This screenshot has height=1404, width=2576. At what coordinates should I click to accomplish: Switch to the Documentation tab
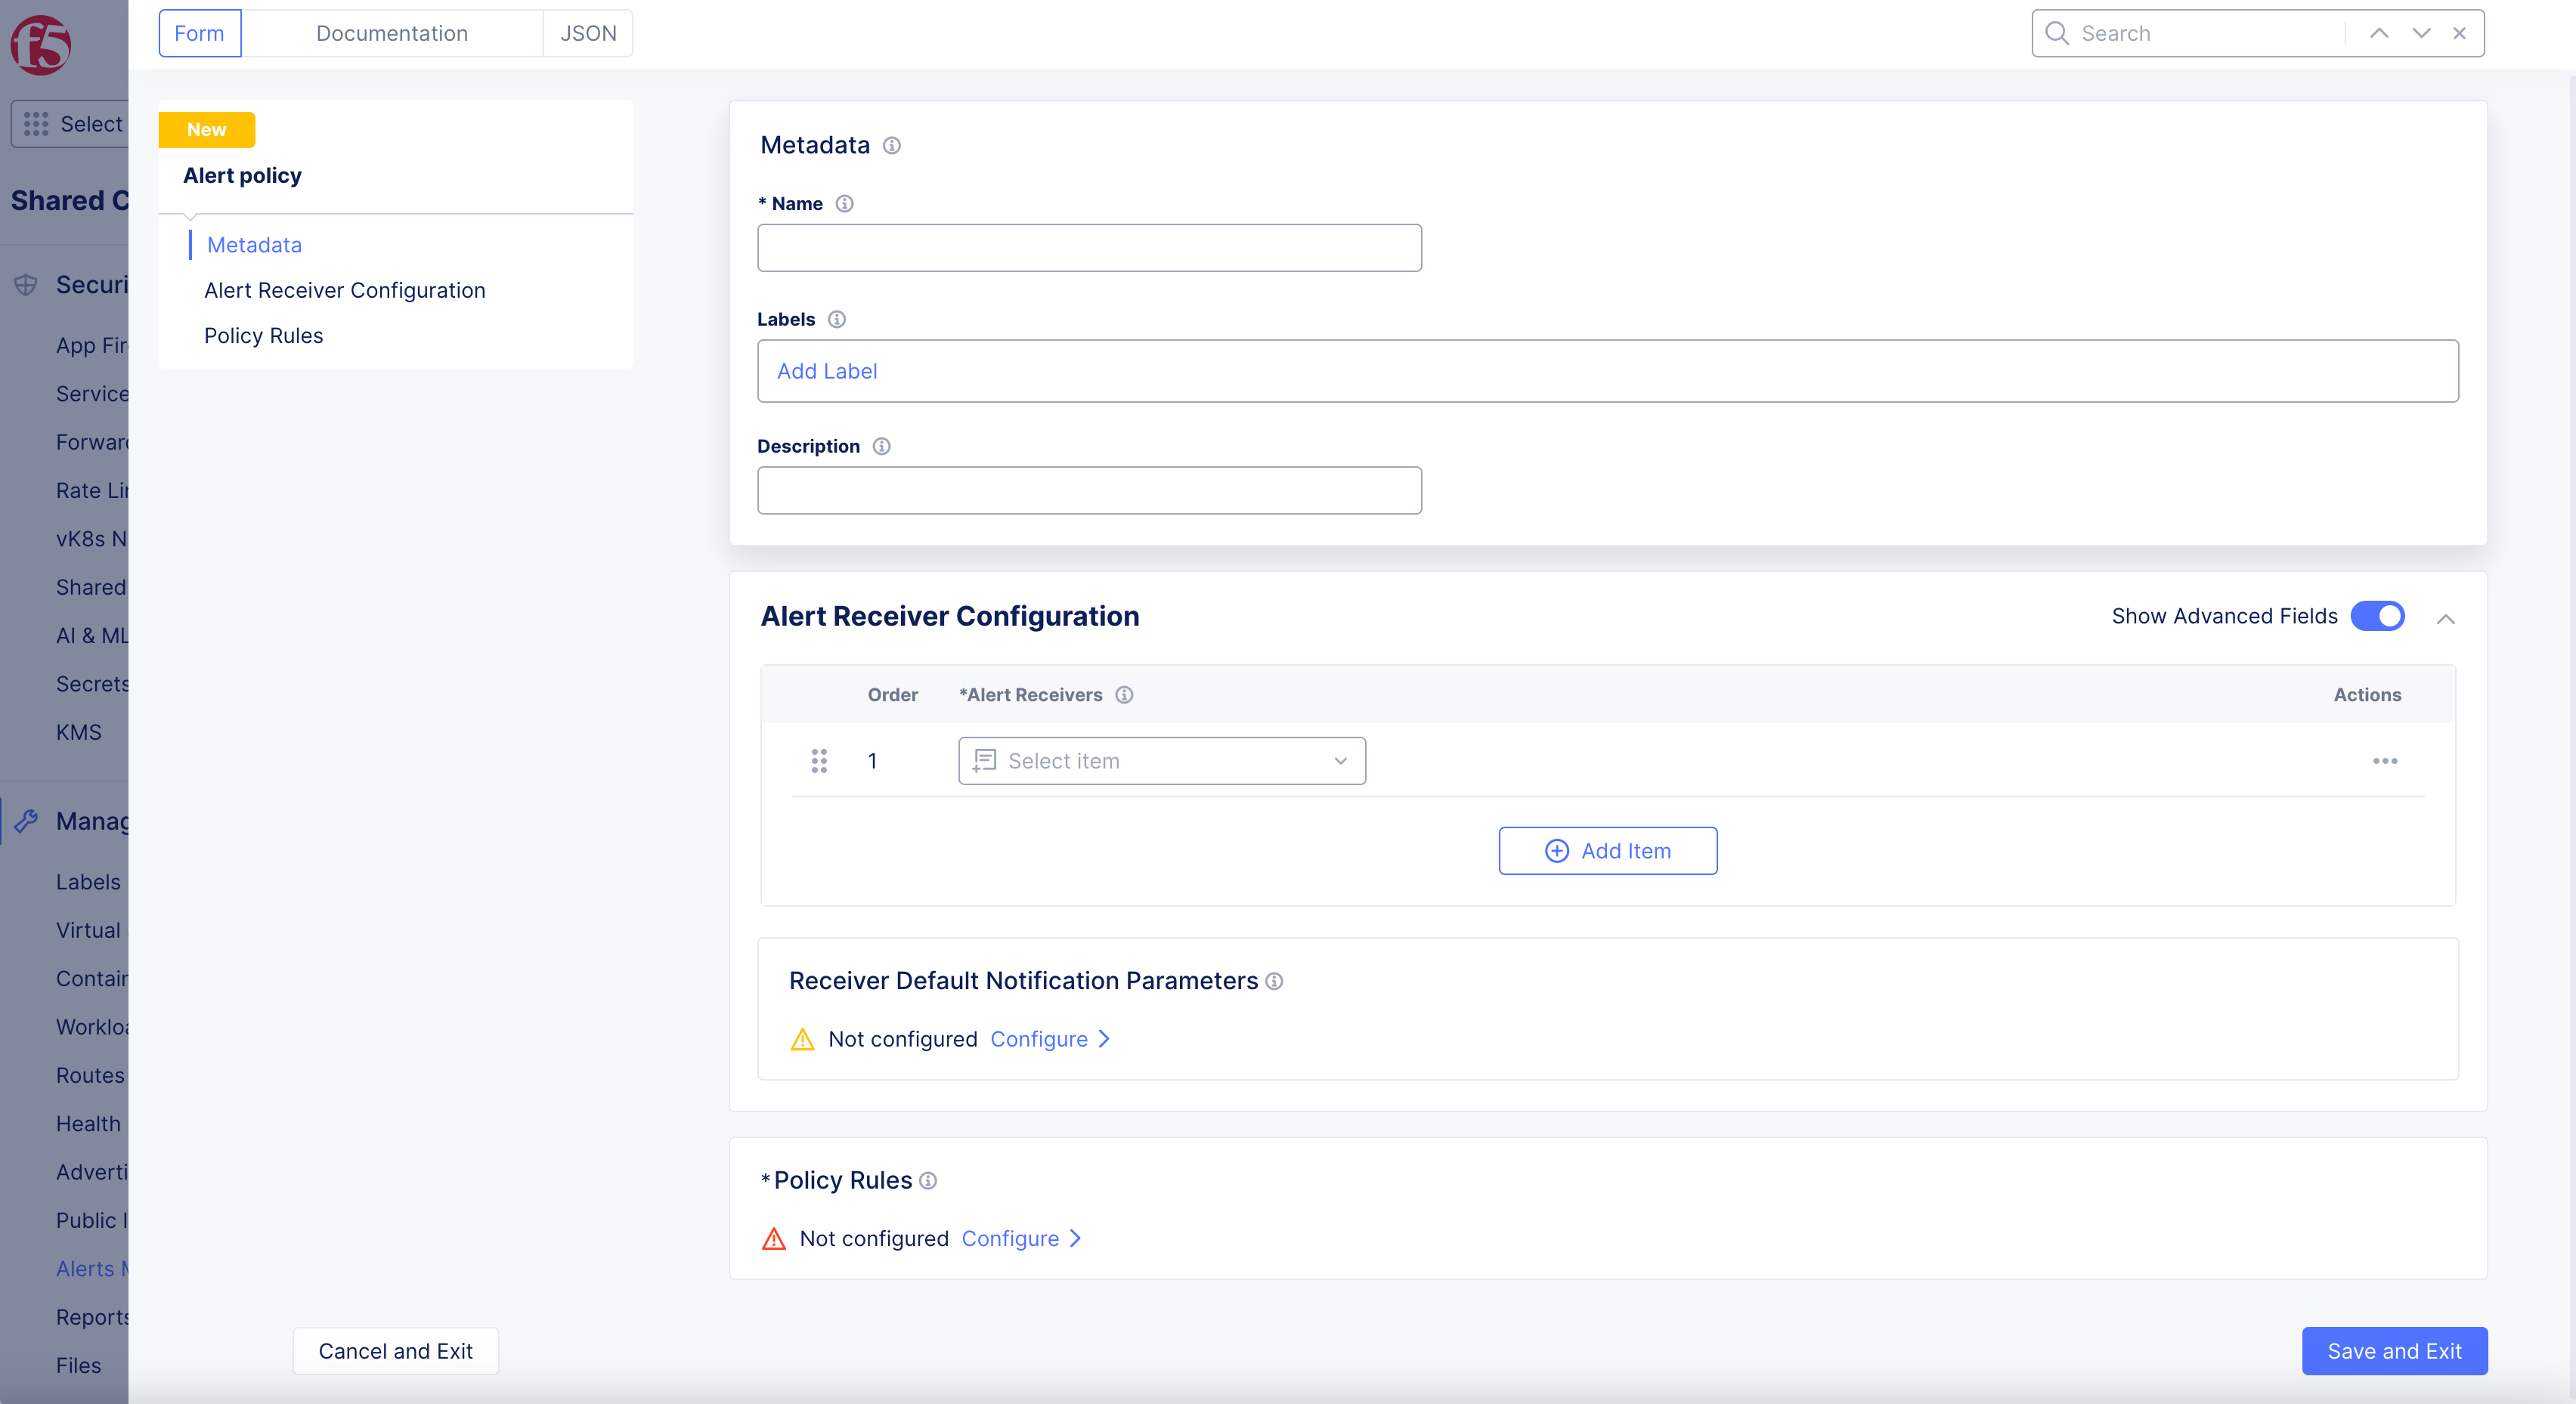pos(392,33)
